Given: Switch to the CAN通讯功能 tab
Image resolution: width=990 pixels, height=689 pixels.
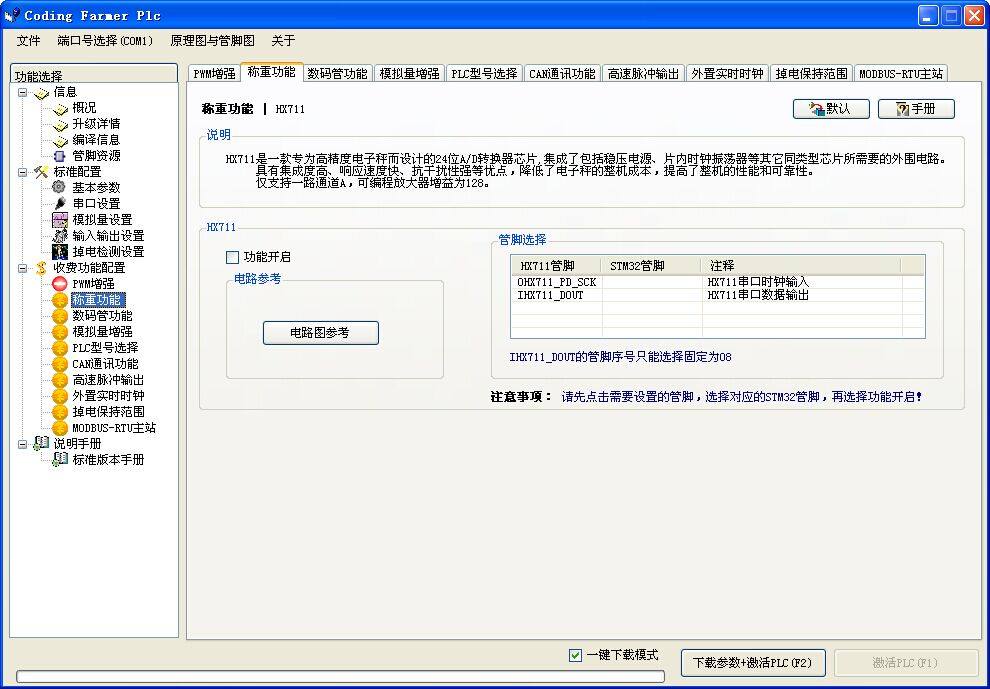Looking at the screenshot, I should tap(562, 73).
